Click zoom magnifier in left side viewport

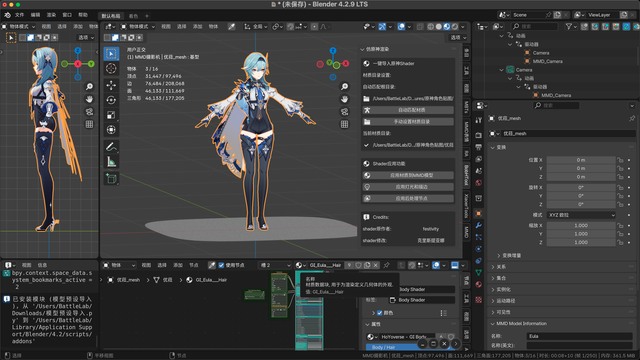89,87
